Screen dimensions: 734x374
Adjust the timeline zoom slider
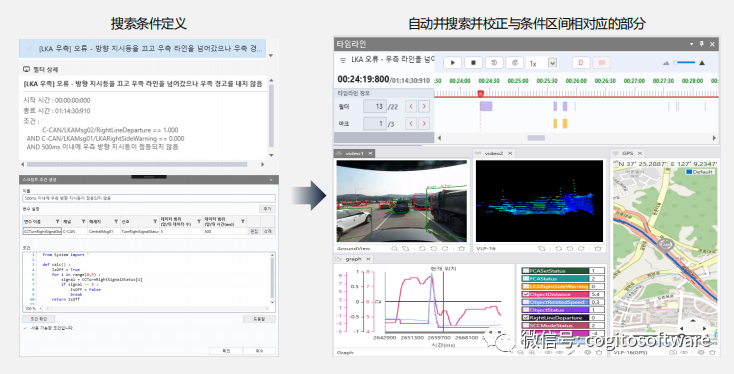pos(684,63)
